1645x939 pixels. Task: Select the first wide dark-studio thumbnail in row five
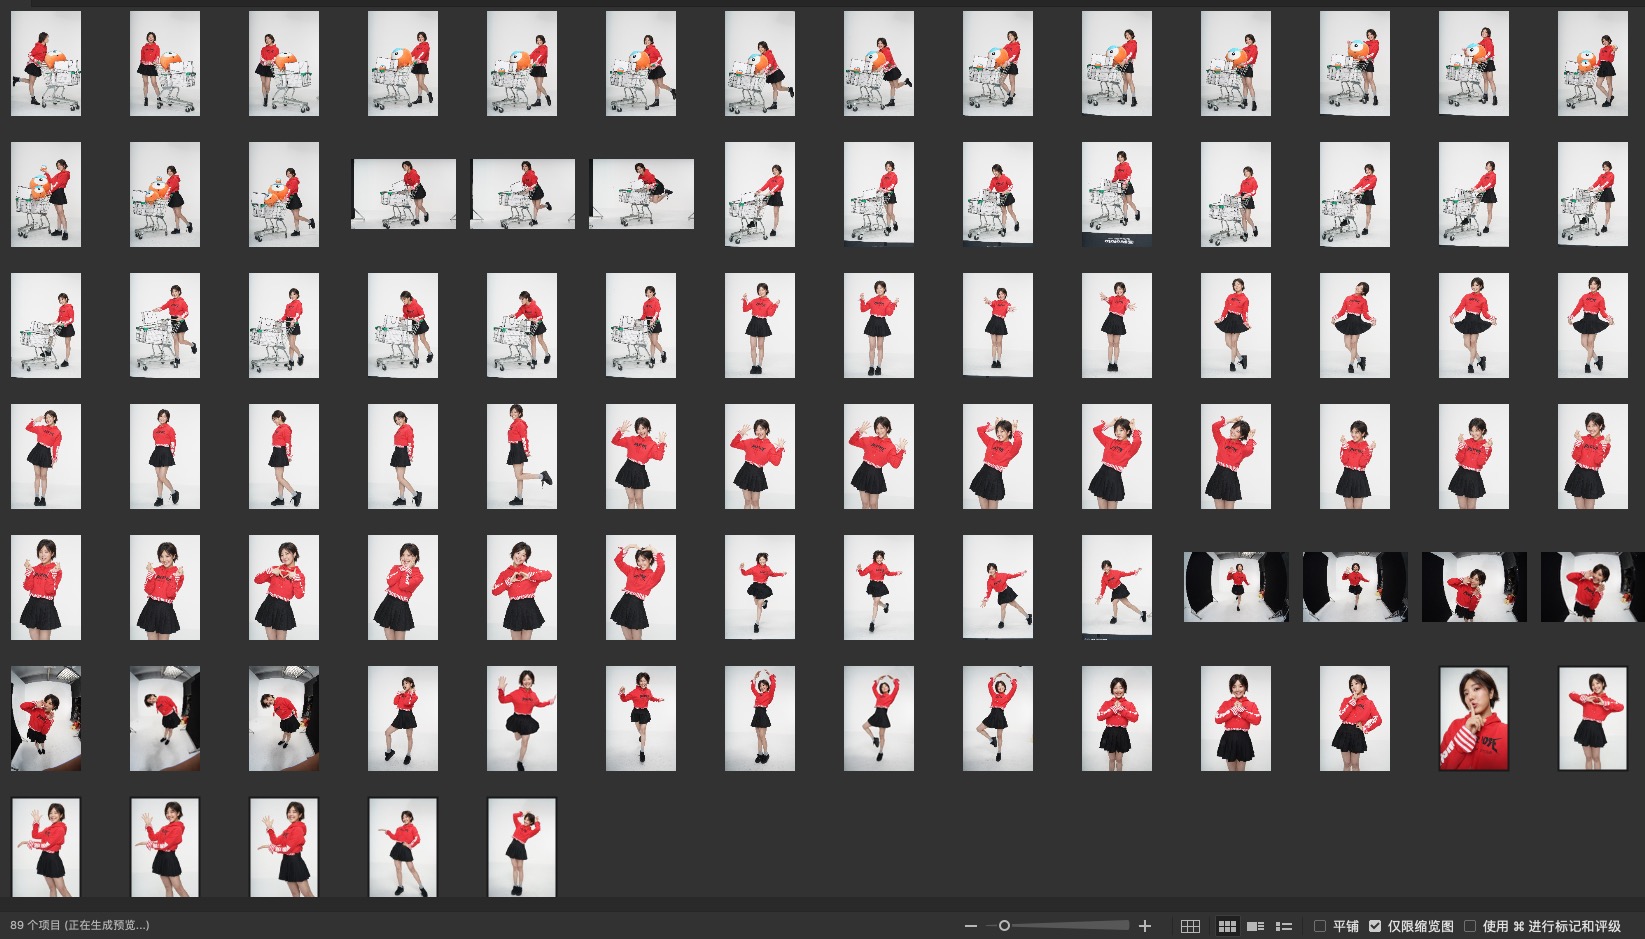(1235, 587)
